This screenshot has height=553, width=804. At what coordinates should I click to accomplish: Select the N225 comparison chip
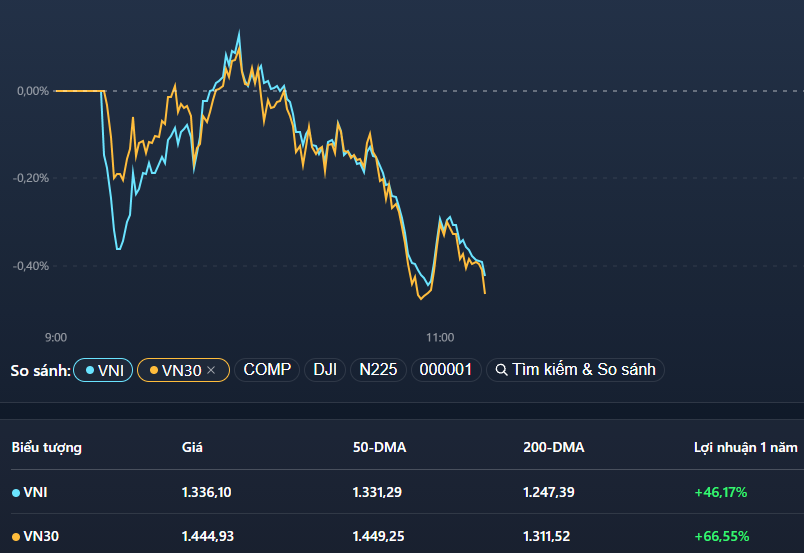[378, 370]
